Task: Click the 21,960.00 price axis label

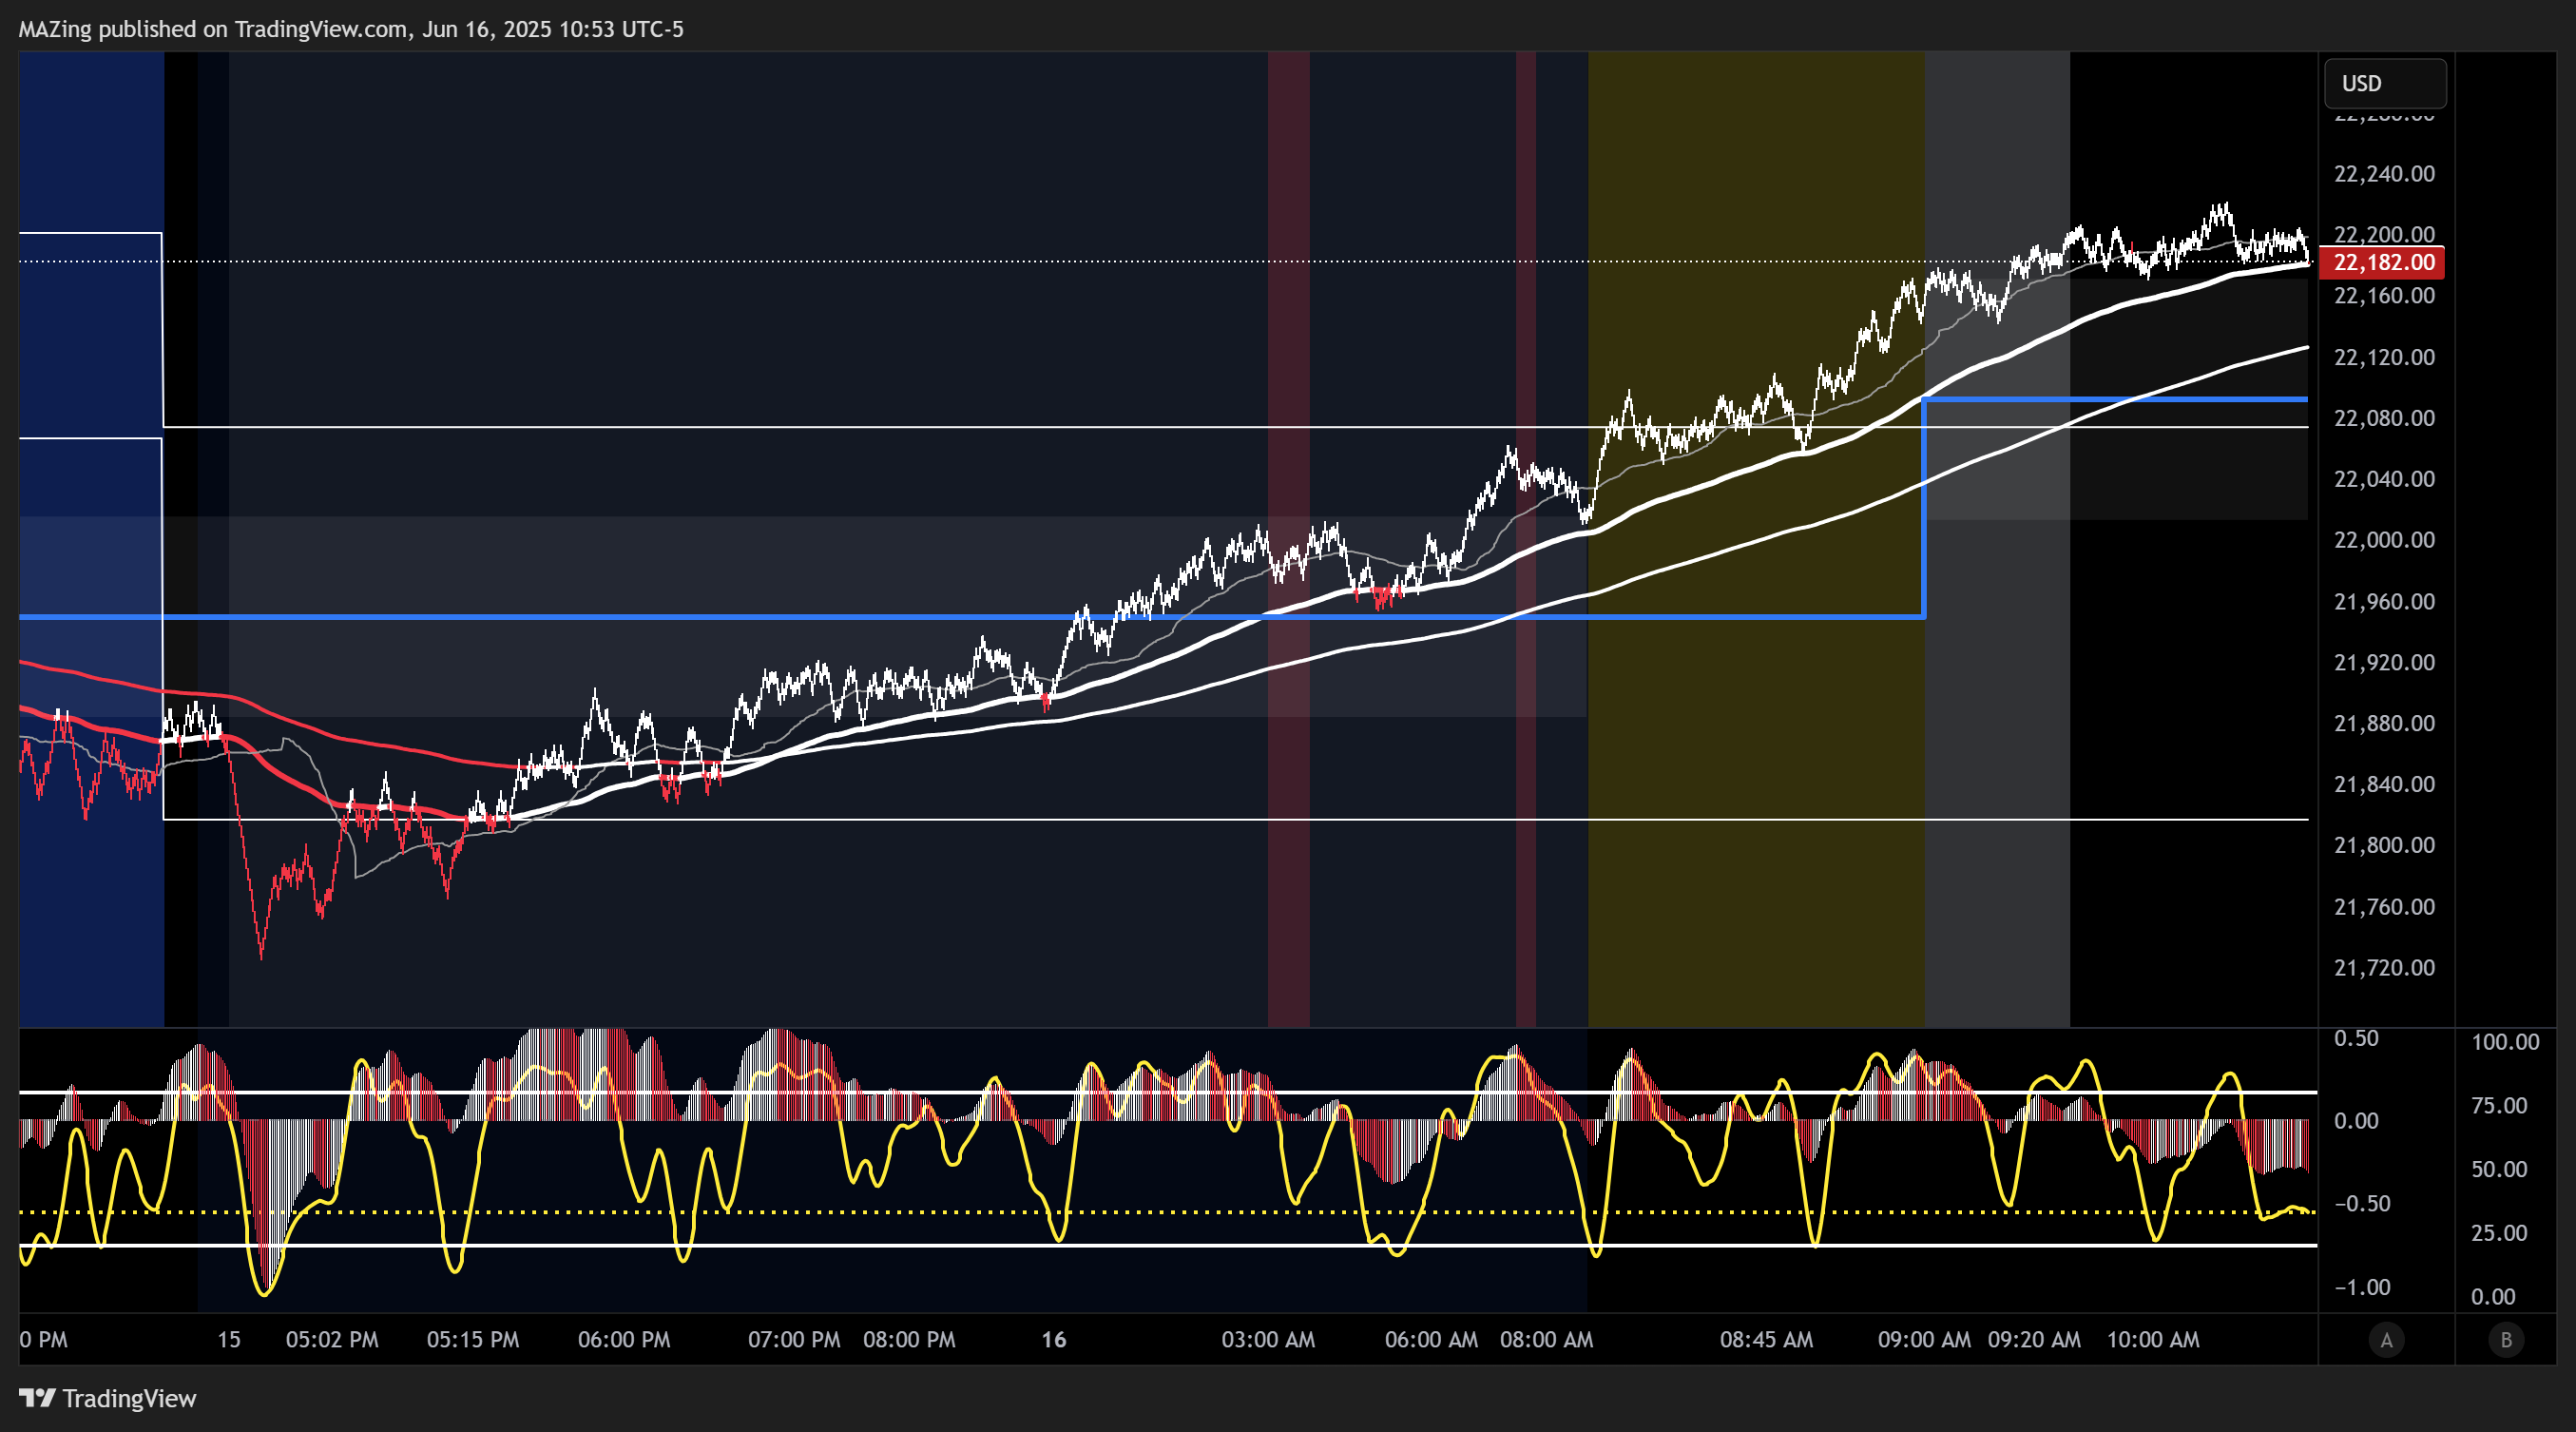Action: [2384, 601]
